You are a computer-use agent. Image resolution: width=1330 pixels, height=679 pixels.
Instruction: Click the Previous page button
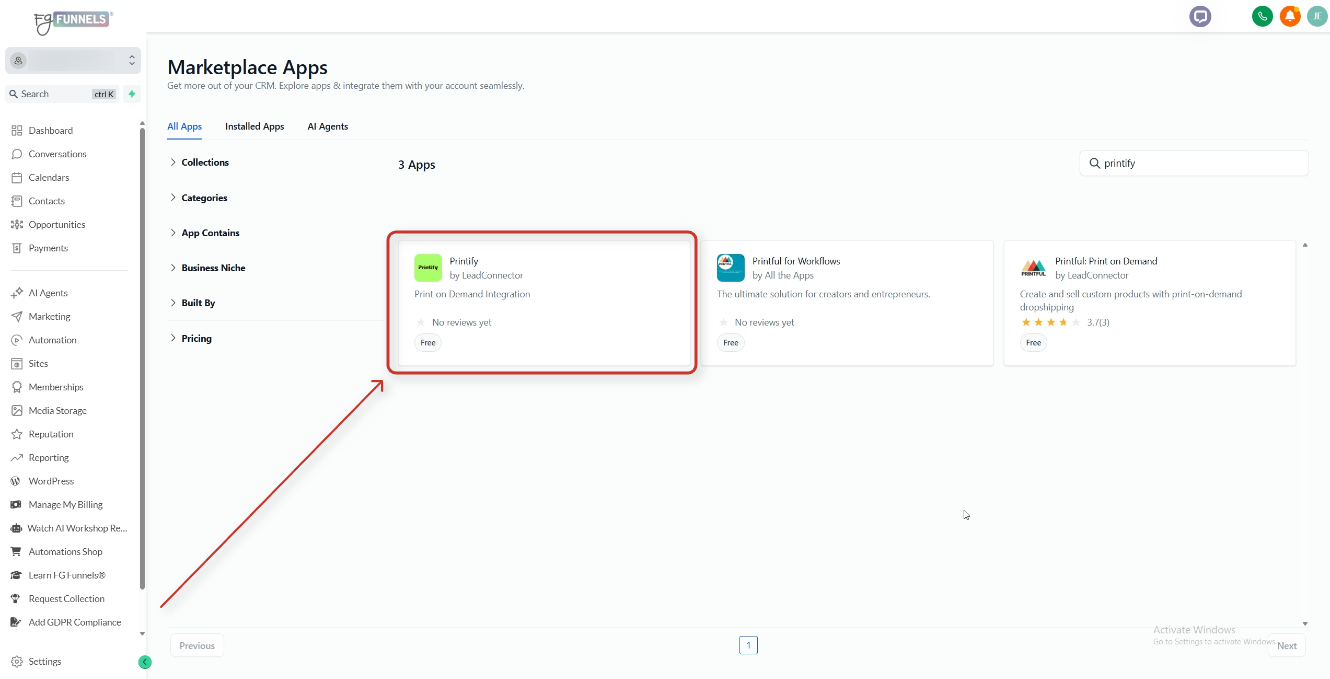click(x=197, y=645)
